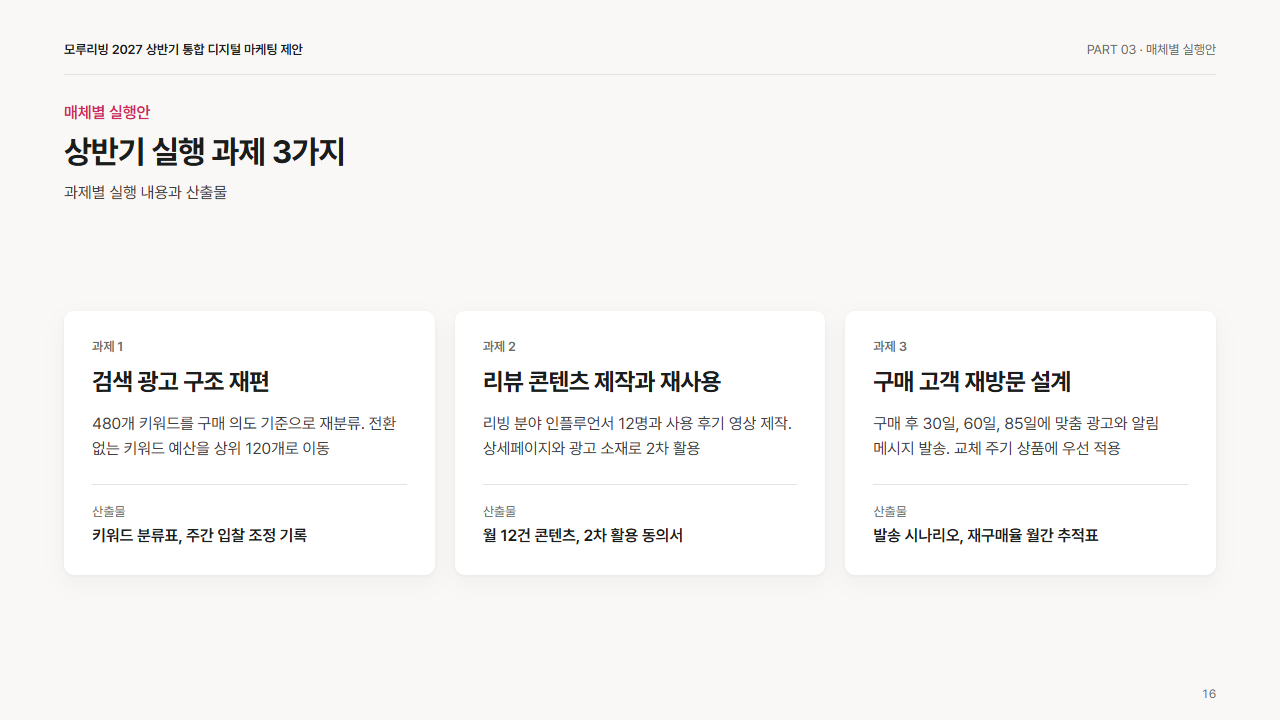Image resolution: width=1280 pixels, height=720 pixels.
Task: Select '발송 시나리오, 재구매율 월간 추적표' text
Action: point(986,535)
